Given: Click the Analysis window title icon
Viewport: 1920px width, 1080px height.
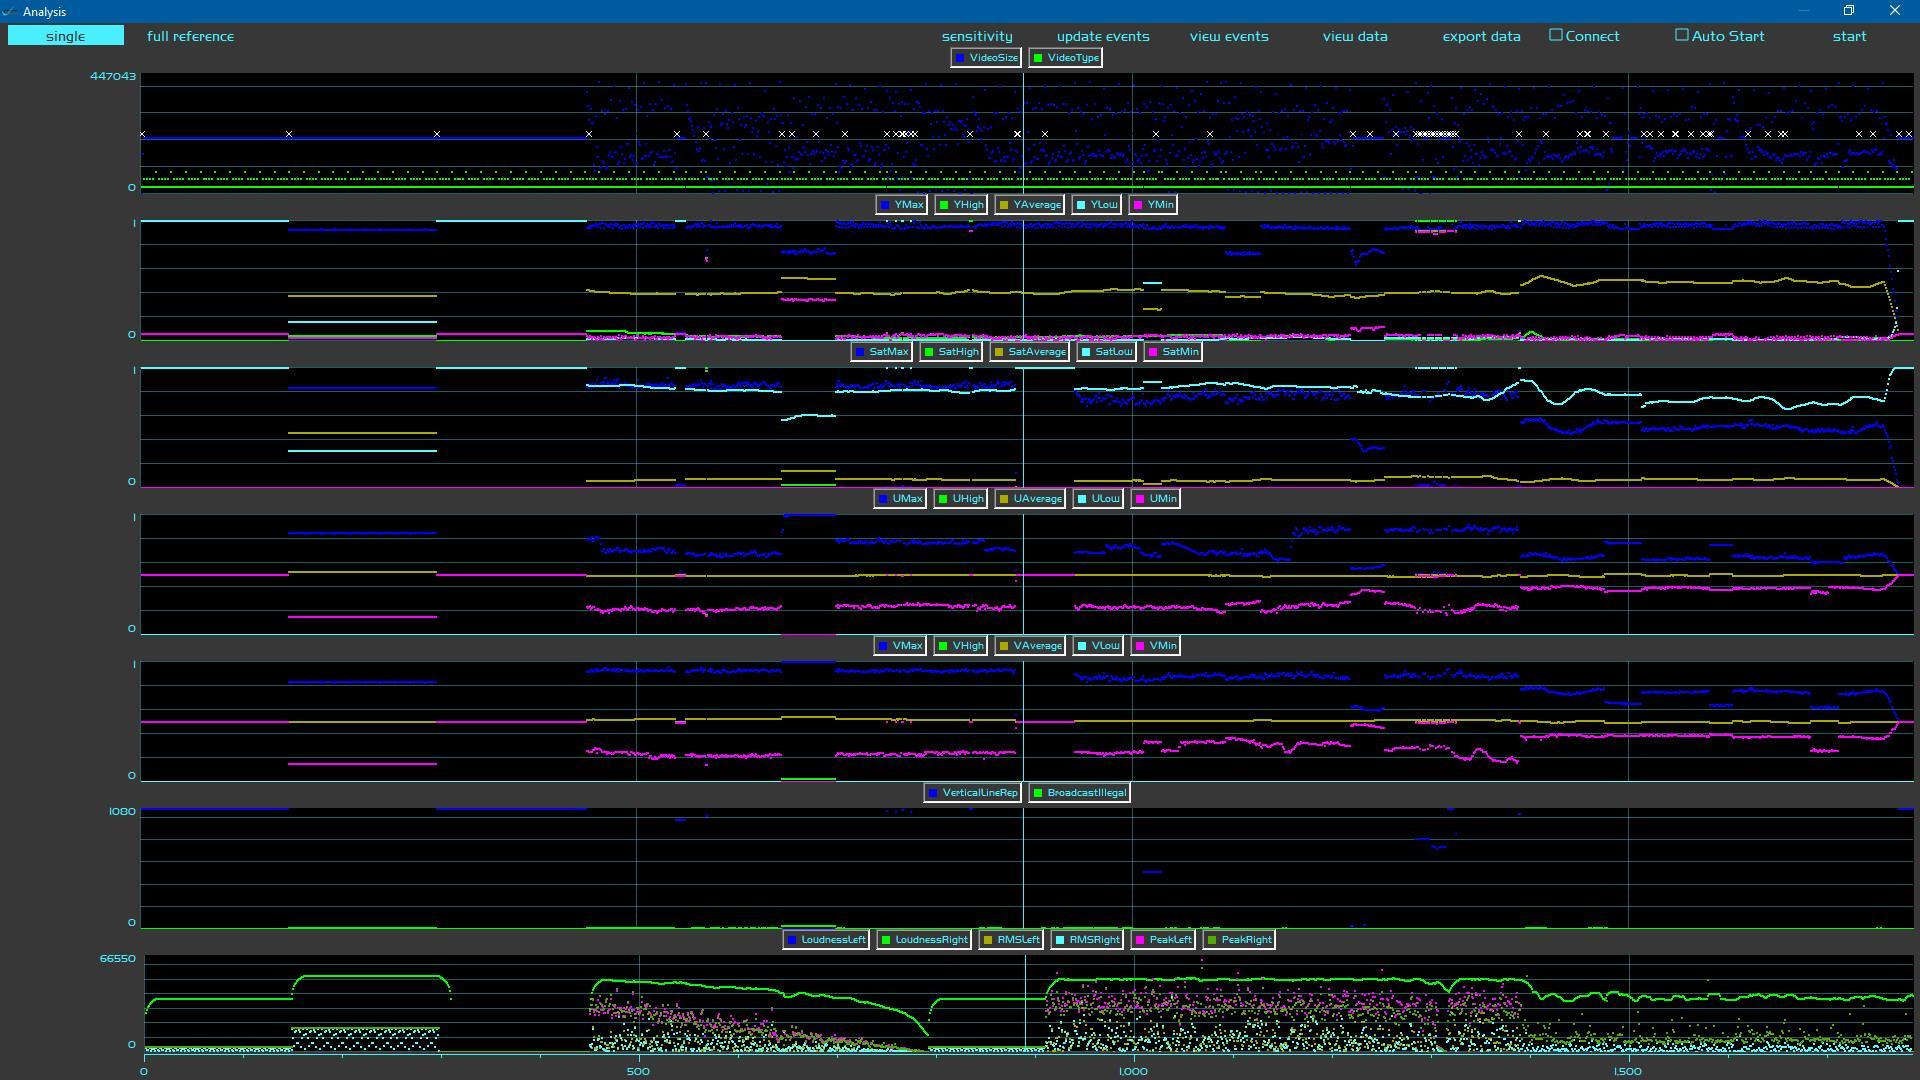Looking at the screenshot, I should tap(9, 11).
